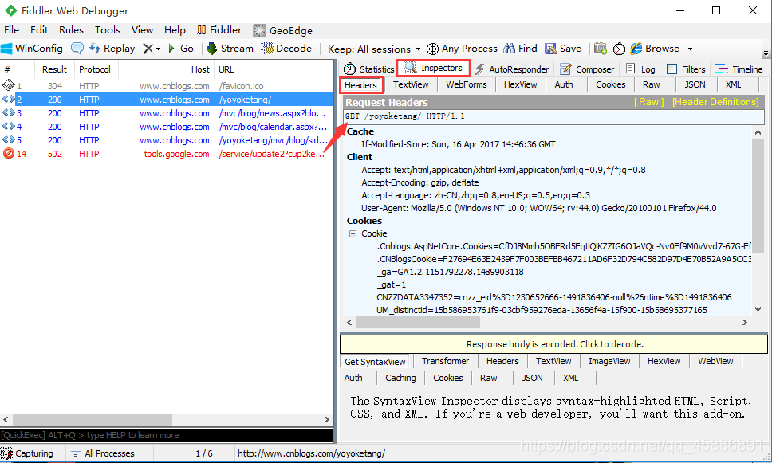772x464 pixels.
Task: Click the toolbar overflow arrow at far right
Action: pos(766,52)
